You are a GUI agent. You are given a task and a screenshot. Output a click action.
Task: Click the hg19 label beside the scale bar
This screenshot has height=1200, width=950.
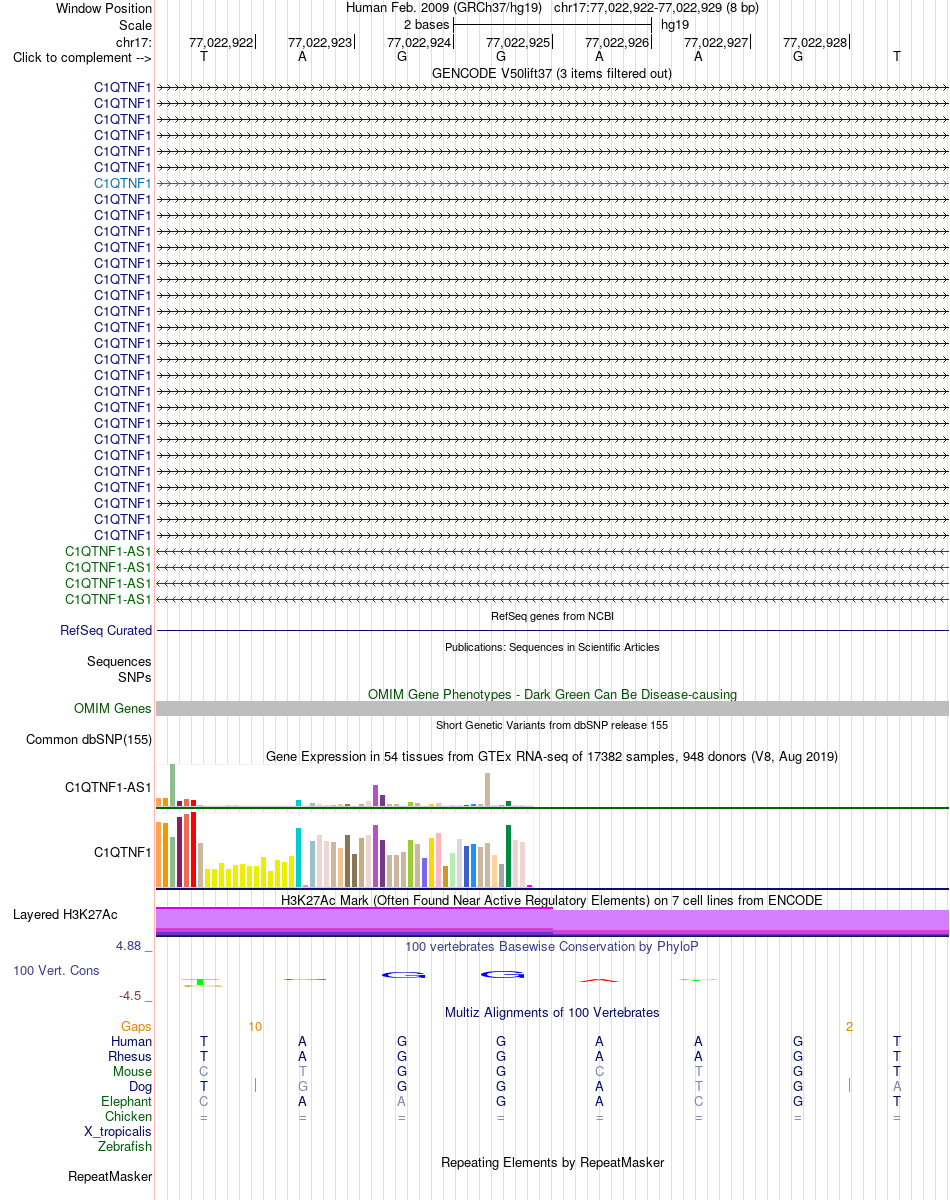point(675,25)
